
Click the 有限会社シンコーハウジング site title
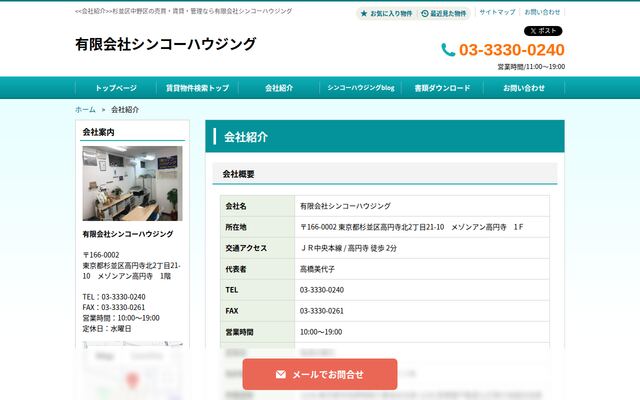pos(166,44)
